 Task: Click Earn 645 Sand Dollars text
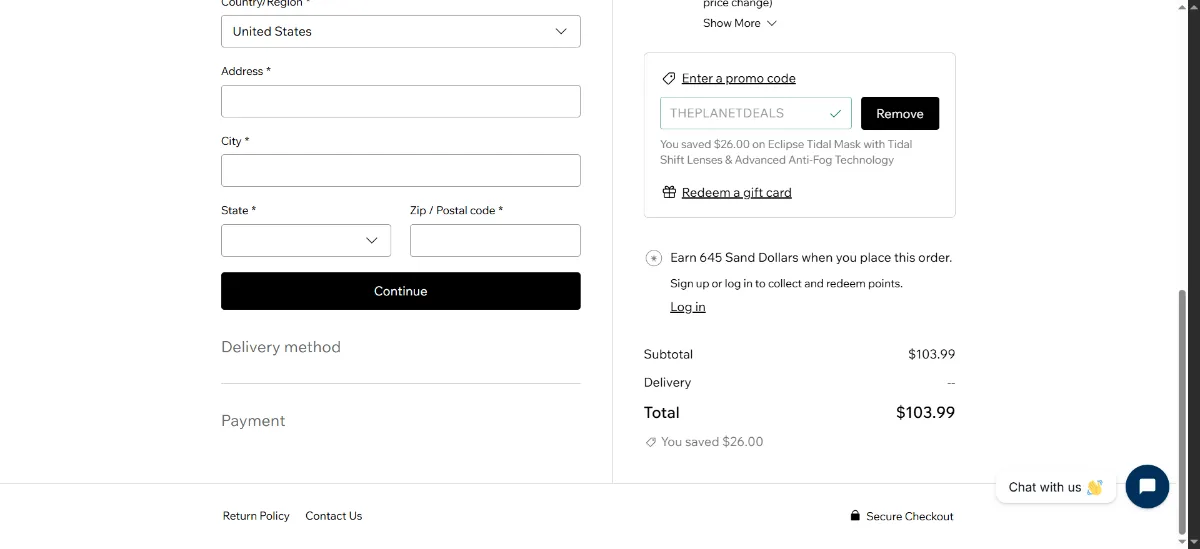coord(811,257)
